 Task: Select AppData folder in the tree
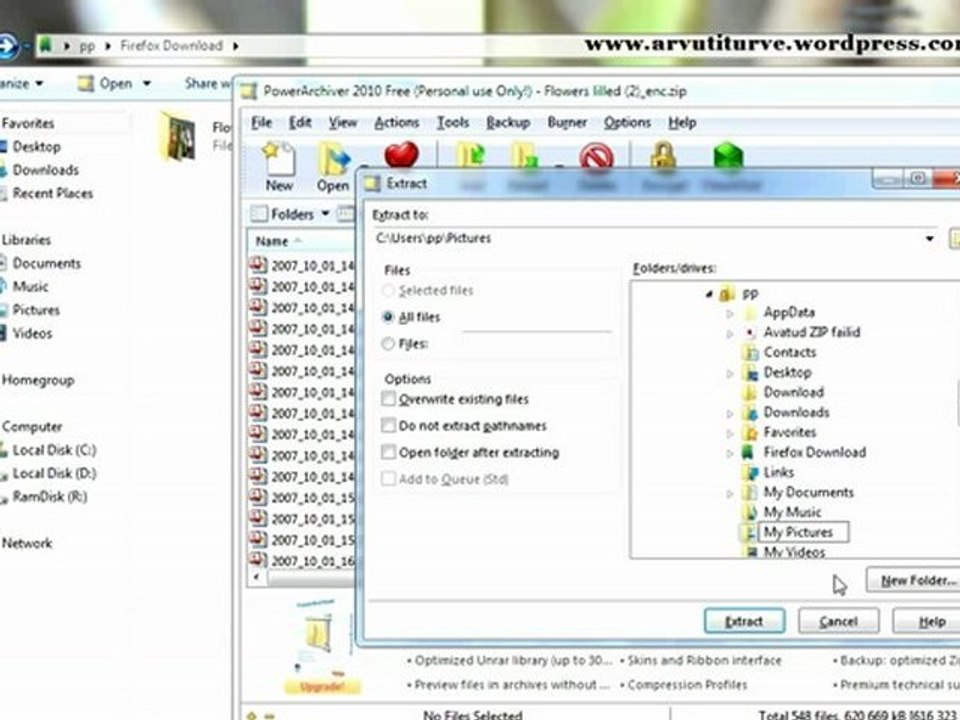[x=789, y=312]
